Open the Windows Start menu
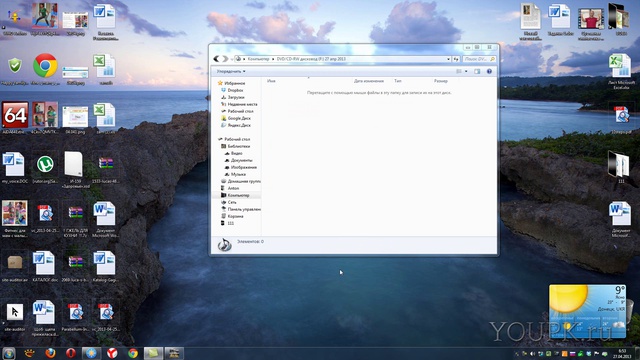 tap(9, 353)
